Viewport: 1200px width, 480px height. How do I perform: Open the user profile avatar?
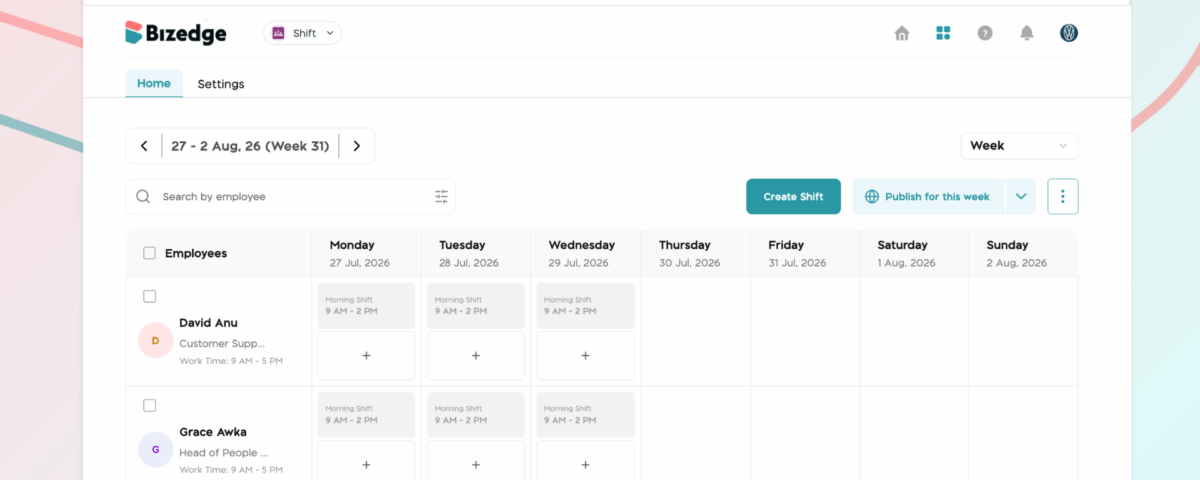coord(1069,33)
